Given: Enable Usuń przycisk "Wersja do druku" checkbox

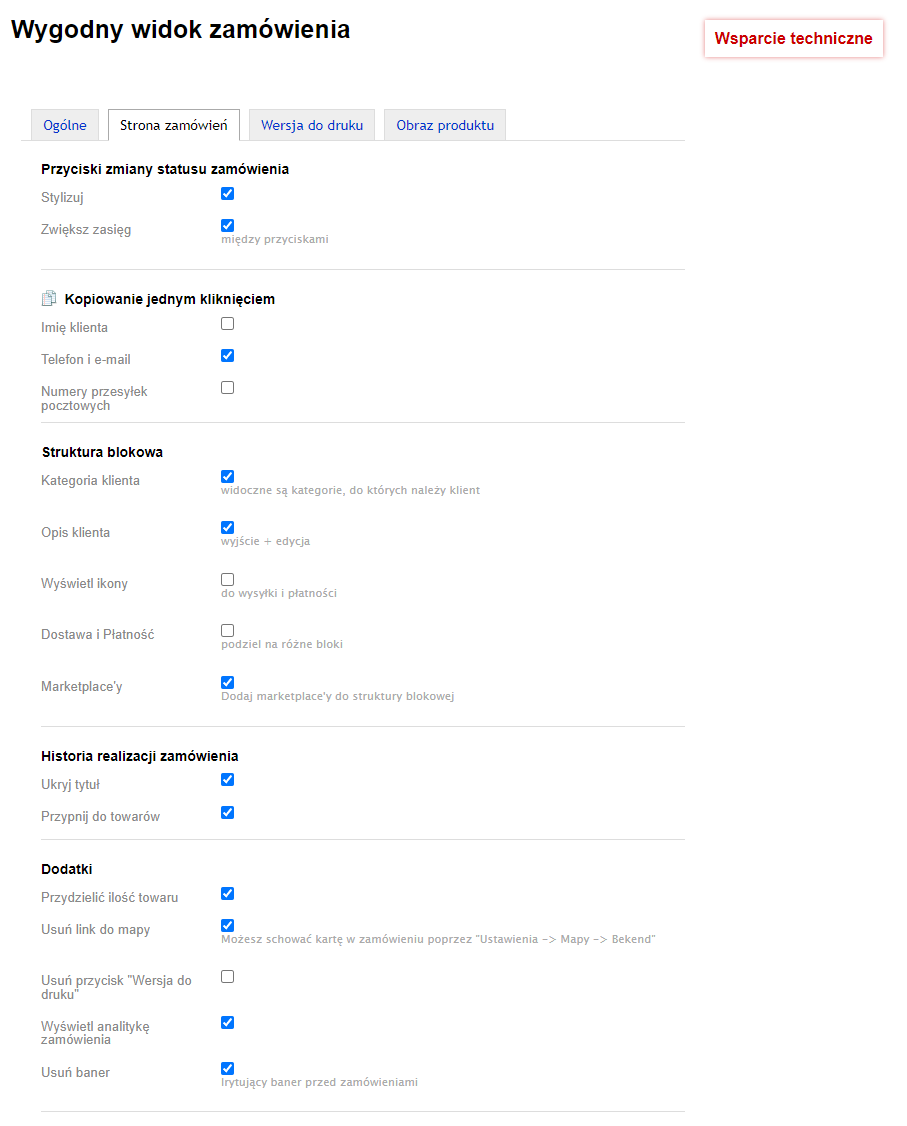Looking at the screenshot, I should (x=227, y=977).
